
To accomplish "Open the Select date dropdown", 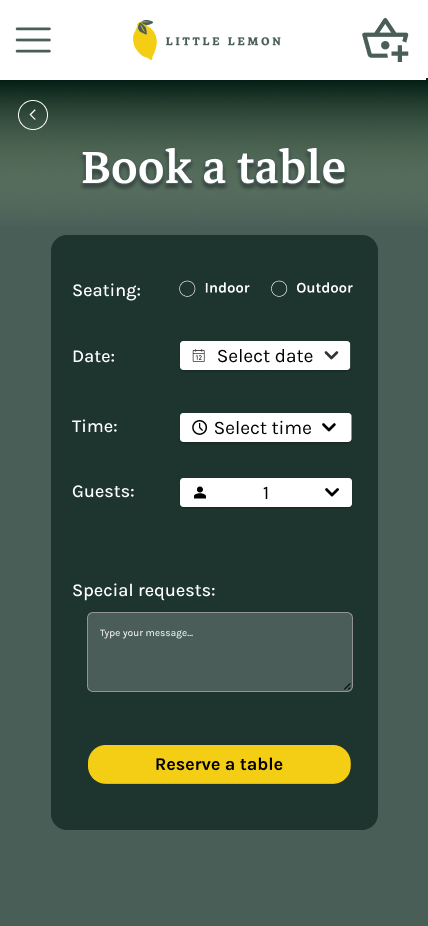I will click(x=265, y=356).
